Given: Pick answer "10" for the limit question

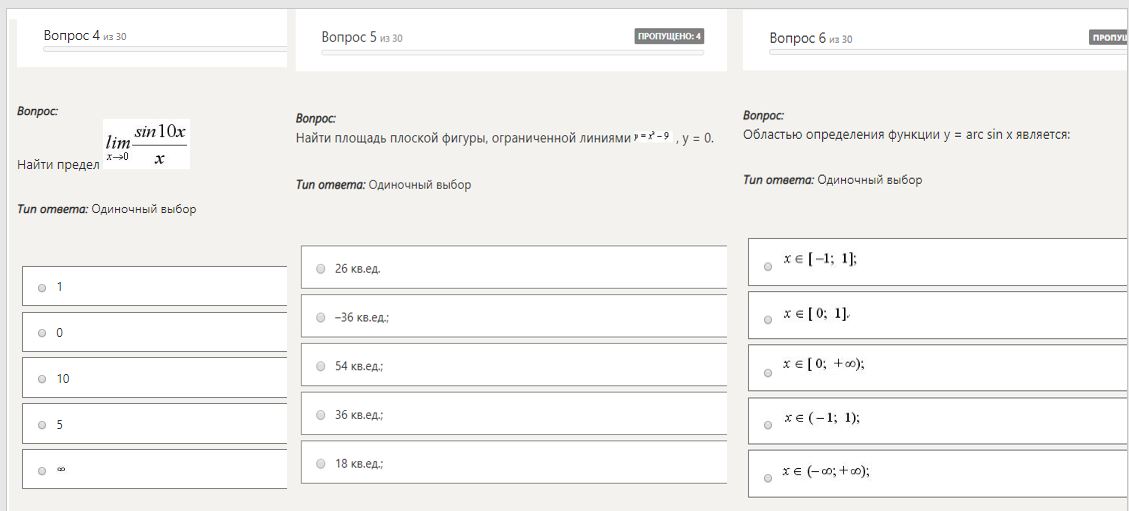Looking at the screenshot, I should 42,379.
